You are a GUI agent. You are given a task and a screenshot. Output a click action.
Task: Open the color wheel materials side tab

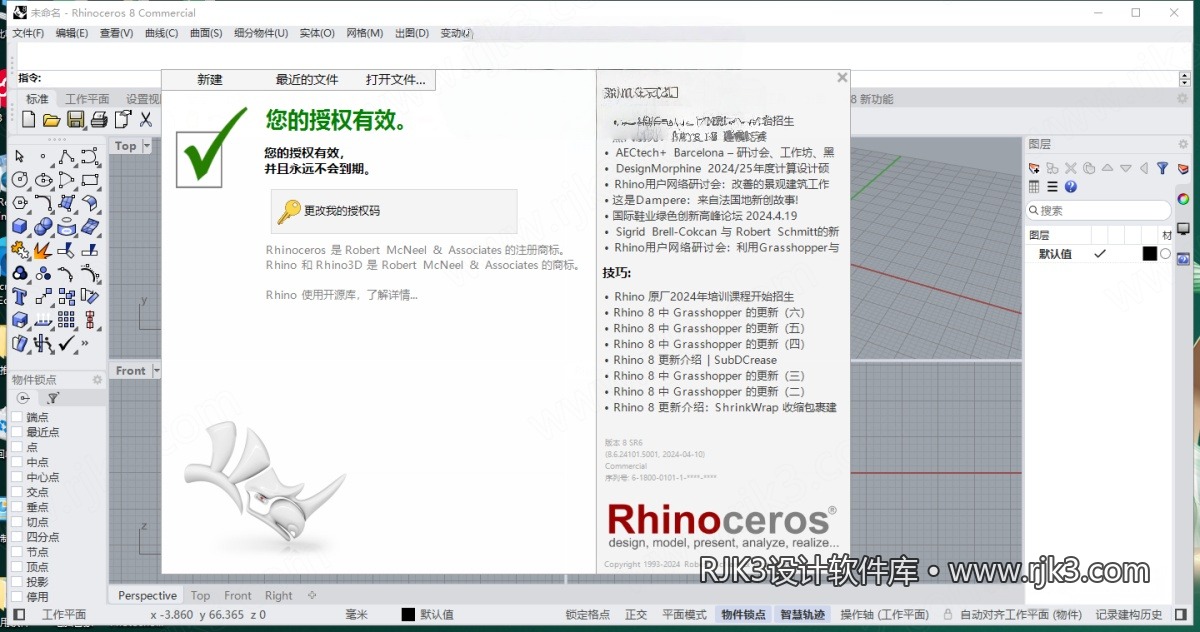1184,199
